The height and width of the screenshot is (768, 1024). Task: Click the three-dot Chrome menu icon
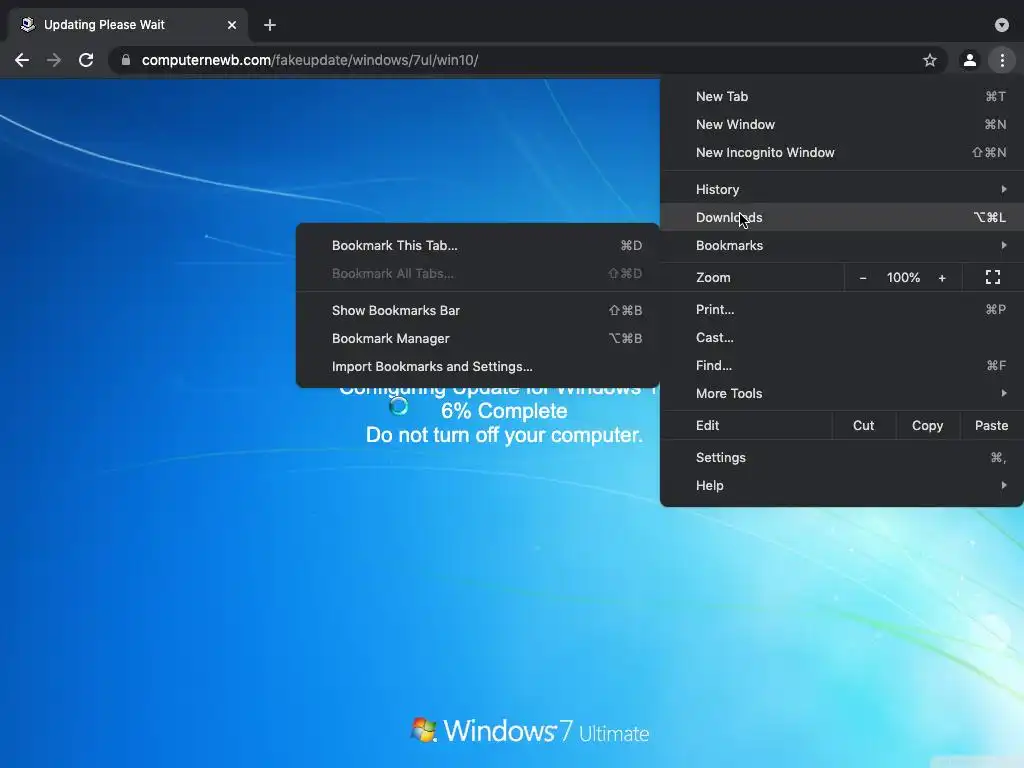pos(1002,60)
